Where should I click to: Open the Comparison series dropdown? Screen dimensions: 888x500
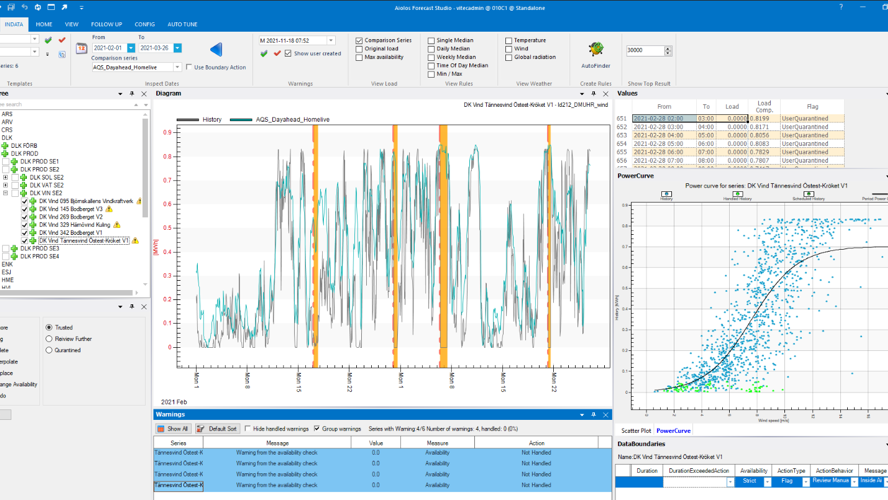click(178, 67)
